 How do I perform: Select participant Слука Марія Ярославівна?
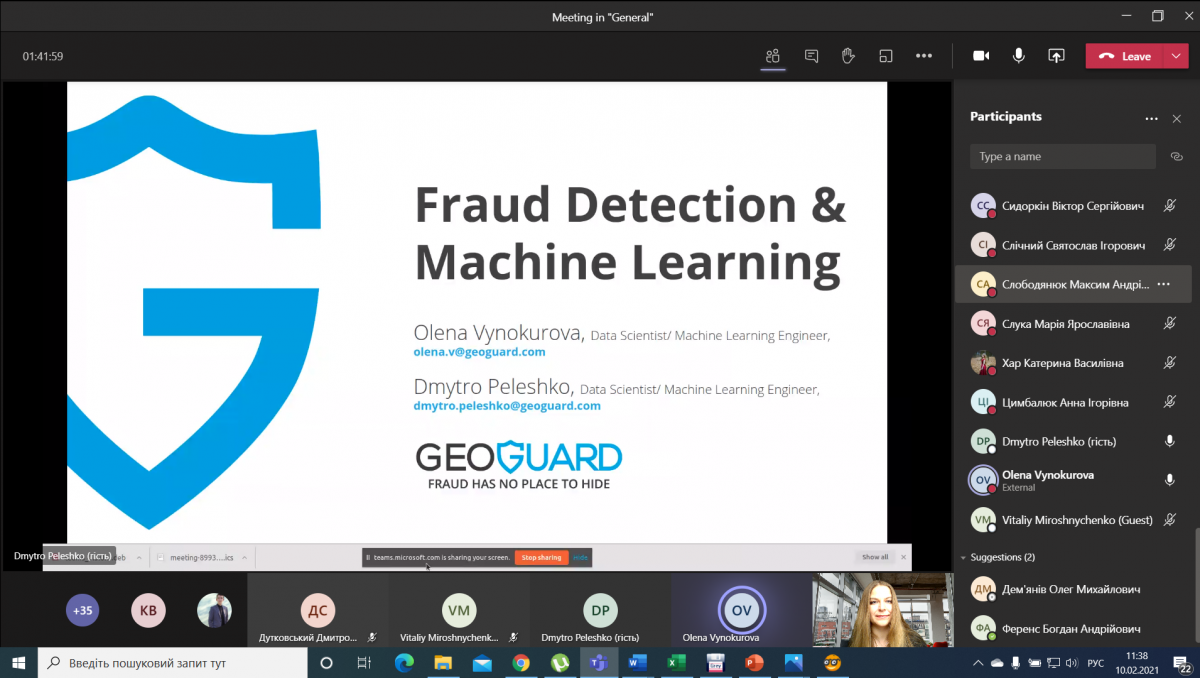pos(1073,324)
